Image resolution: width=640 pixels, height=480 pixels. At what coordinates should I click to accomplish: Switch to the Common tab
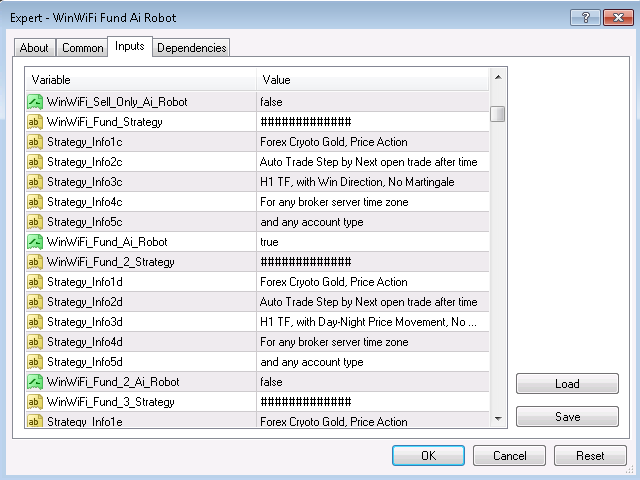pos(82,48)
